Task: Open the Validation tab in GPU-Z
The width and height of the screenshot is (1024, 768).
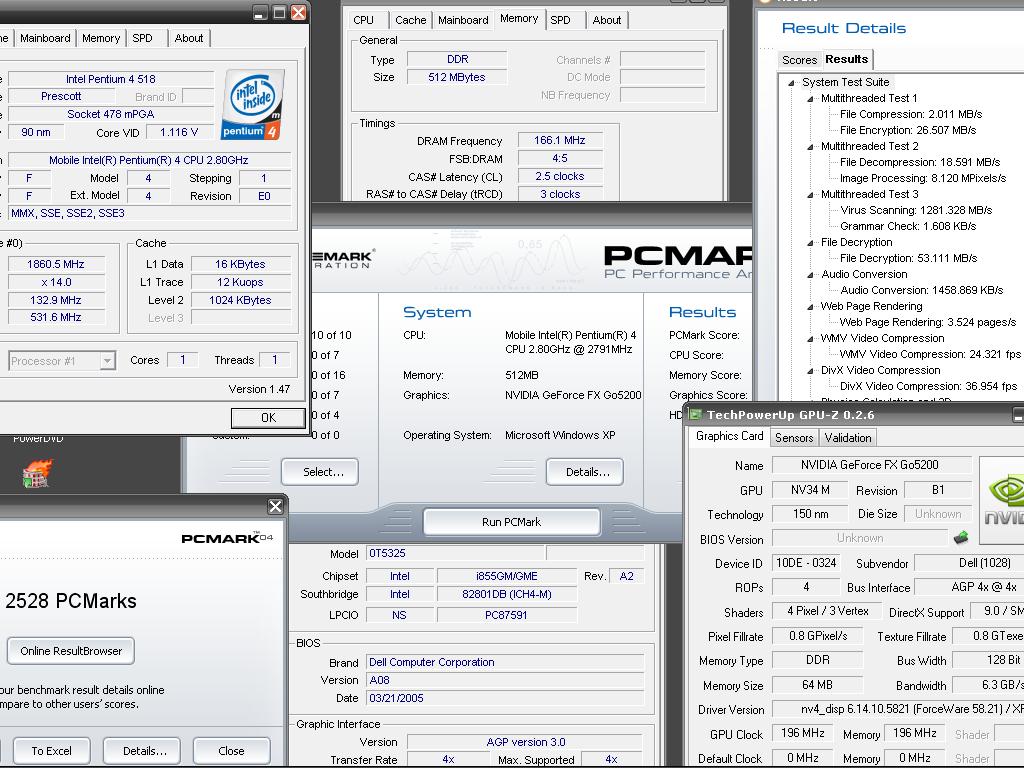Action: coord(848,438)
